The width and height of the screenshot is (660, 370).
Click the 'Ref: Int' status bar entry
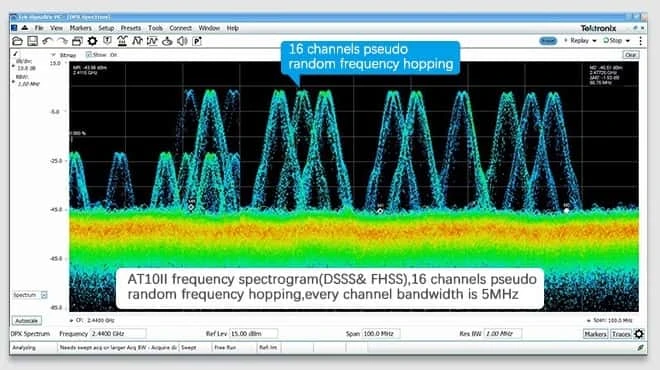[x=268, y=348]
